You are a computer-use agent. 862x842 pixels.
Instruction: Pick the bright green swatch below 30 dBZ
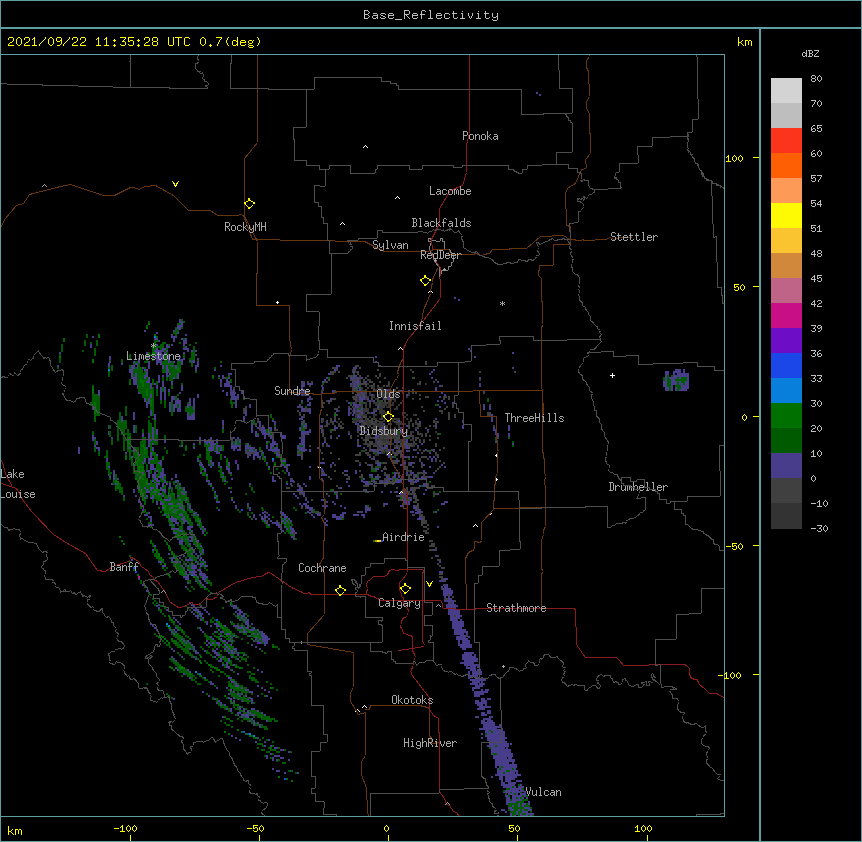pos(786,416)
